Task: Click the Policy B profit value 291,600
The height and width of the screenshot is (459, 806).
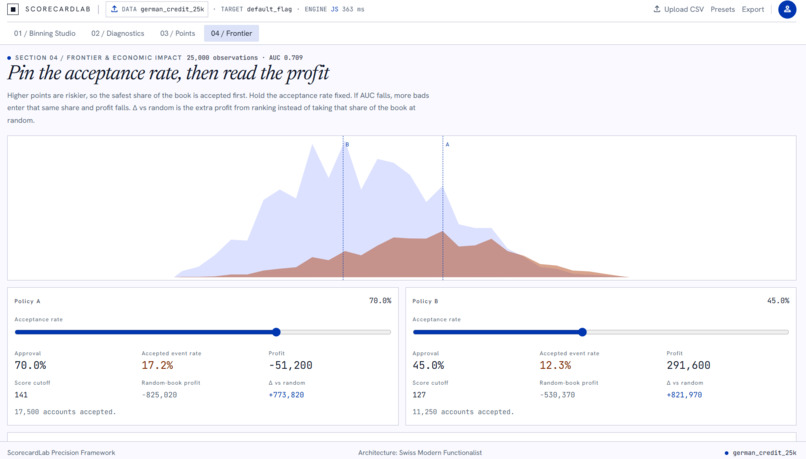Action: 688,365
